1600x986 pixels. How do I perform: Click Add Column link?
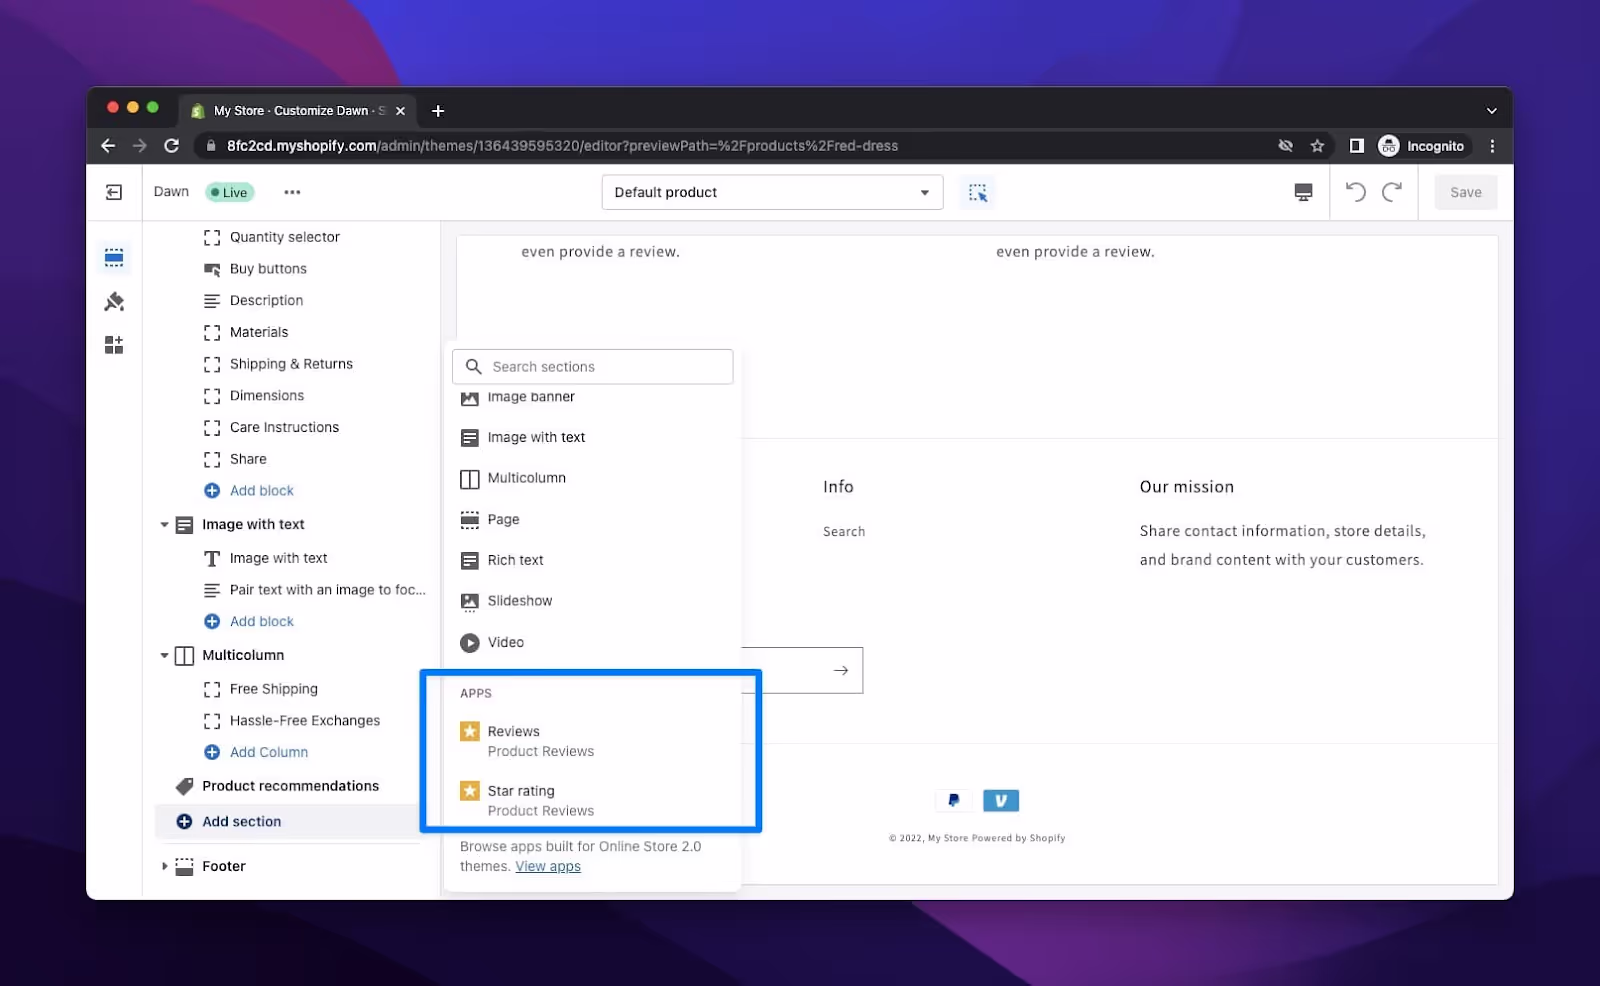coord(268,752)
